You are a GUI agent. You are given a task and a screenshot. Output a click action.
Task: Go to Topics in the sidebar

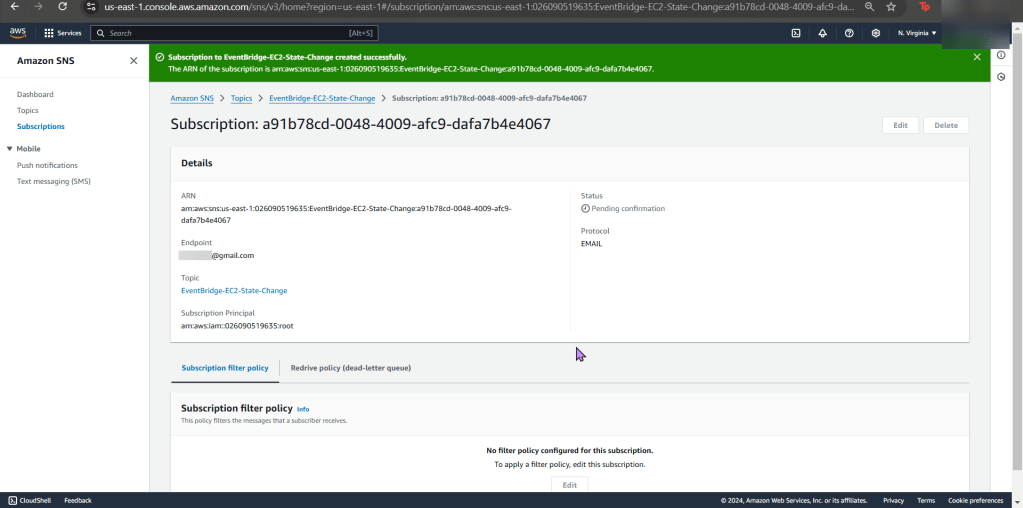coord(28,110)
